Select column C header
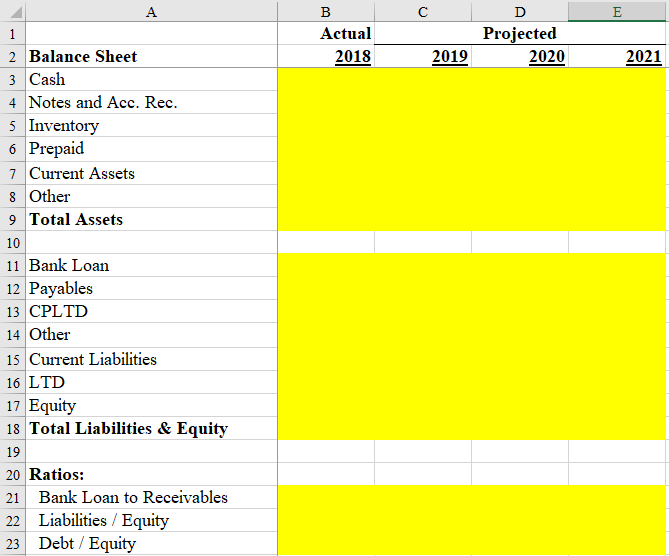669x556 pixels. click(423, 12)
